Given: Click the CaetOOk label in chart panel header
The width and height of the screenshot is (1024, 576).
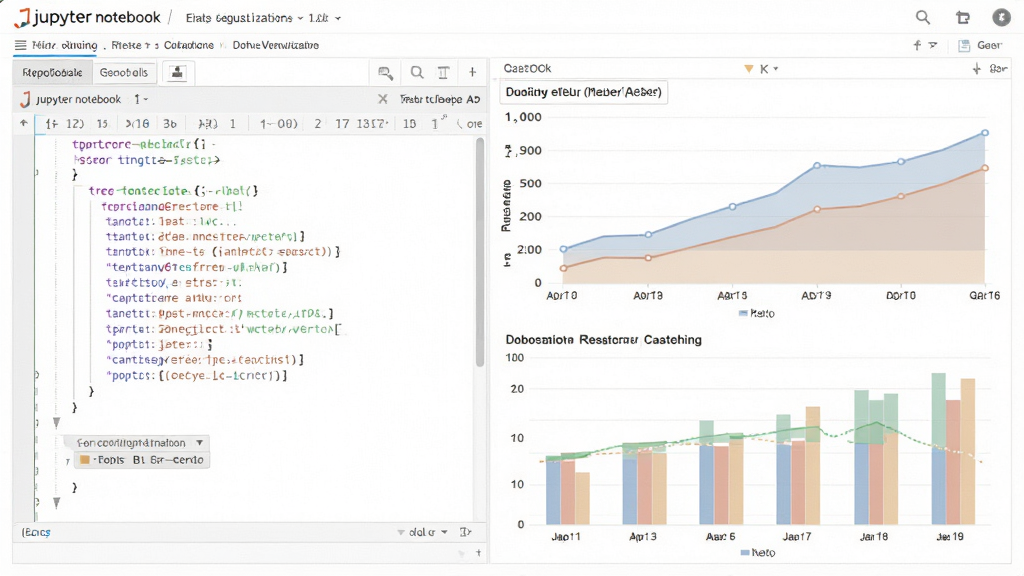Looking at the screenshot, I should (x=527, y=69).
